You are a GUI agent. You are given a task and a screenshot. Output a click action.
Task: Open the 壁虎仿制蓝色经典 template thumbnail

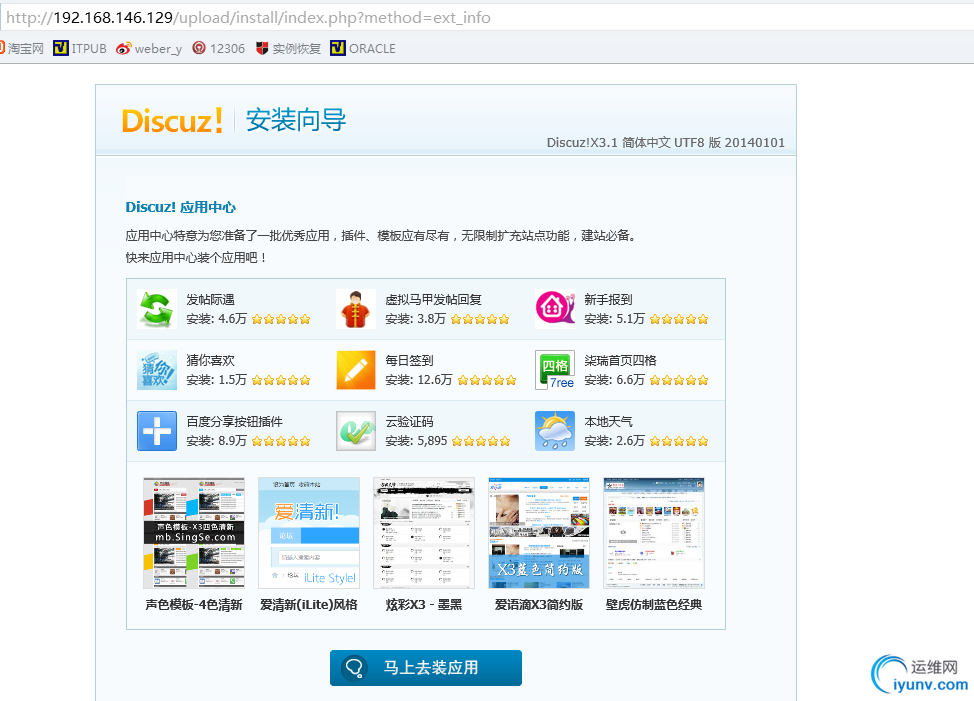click(x=654, y=533)
